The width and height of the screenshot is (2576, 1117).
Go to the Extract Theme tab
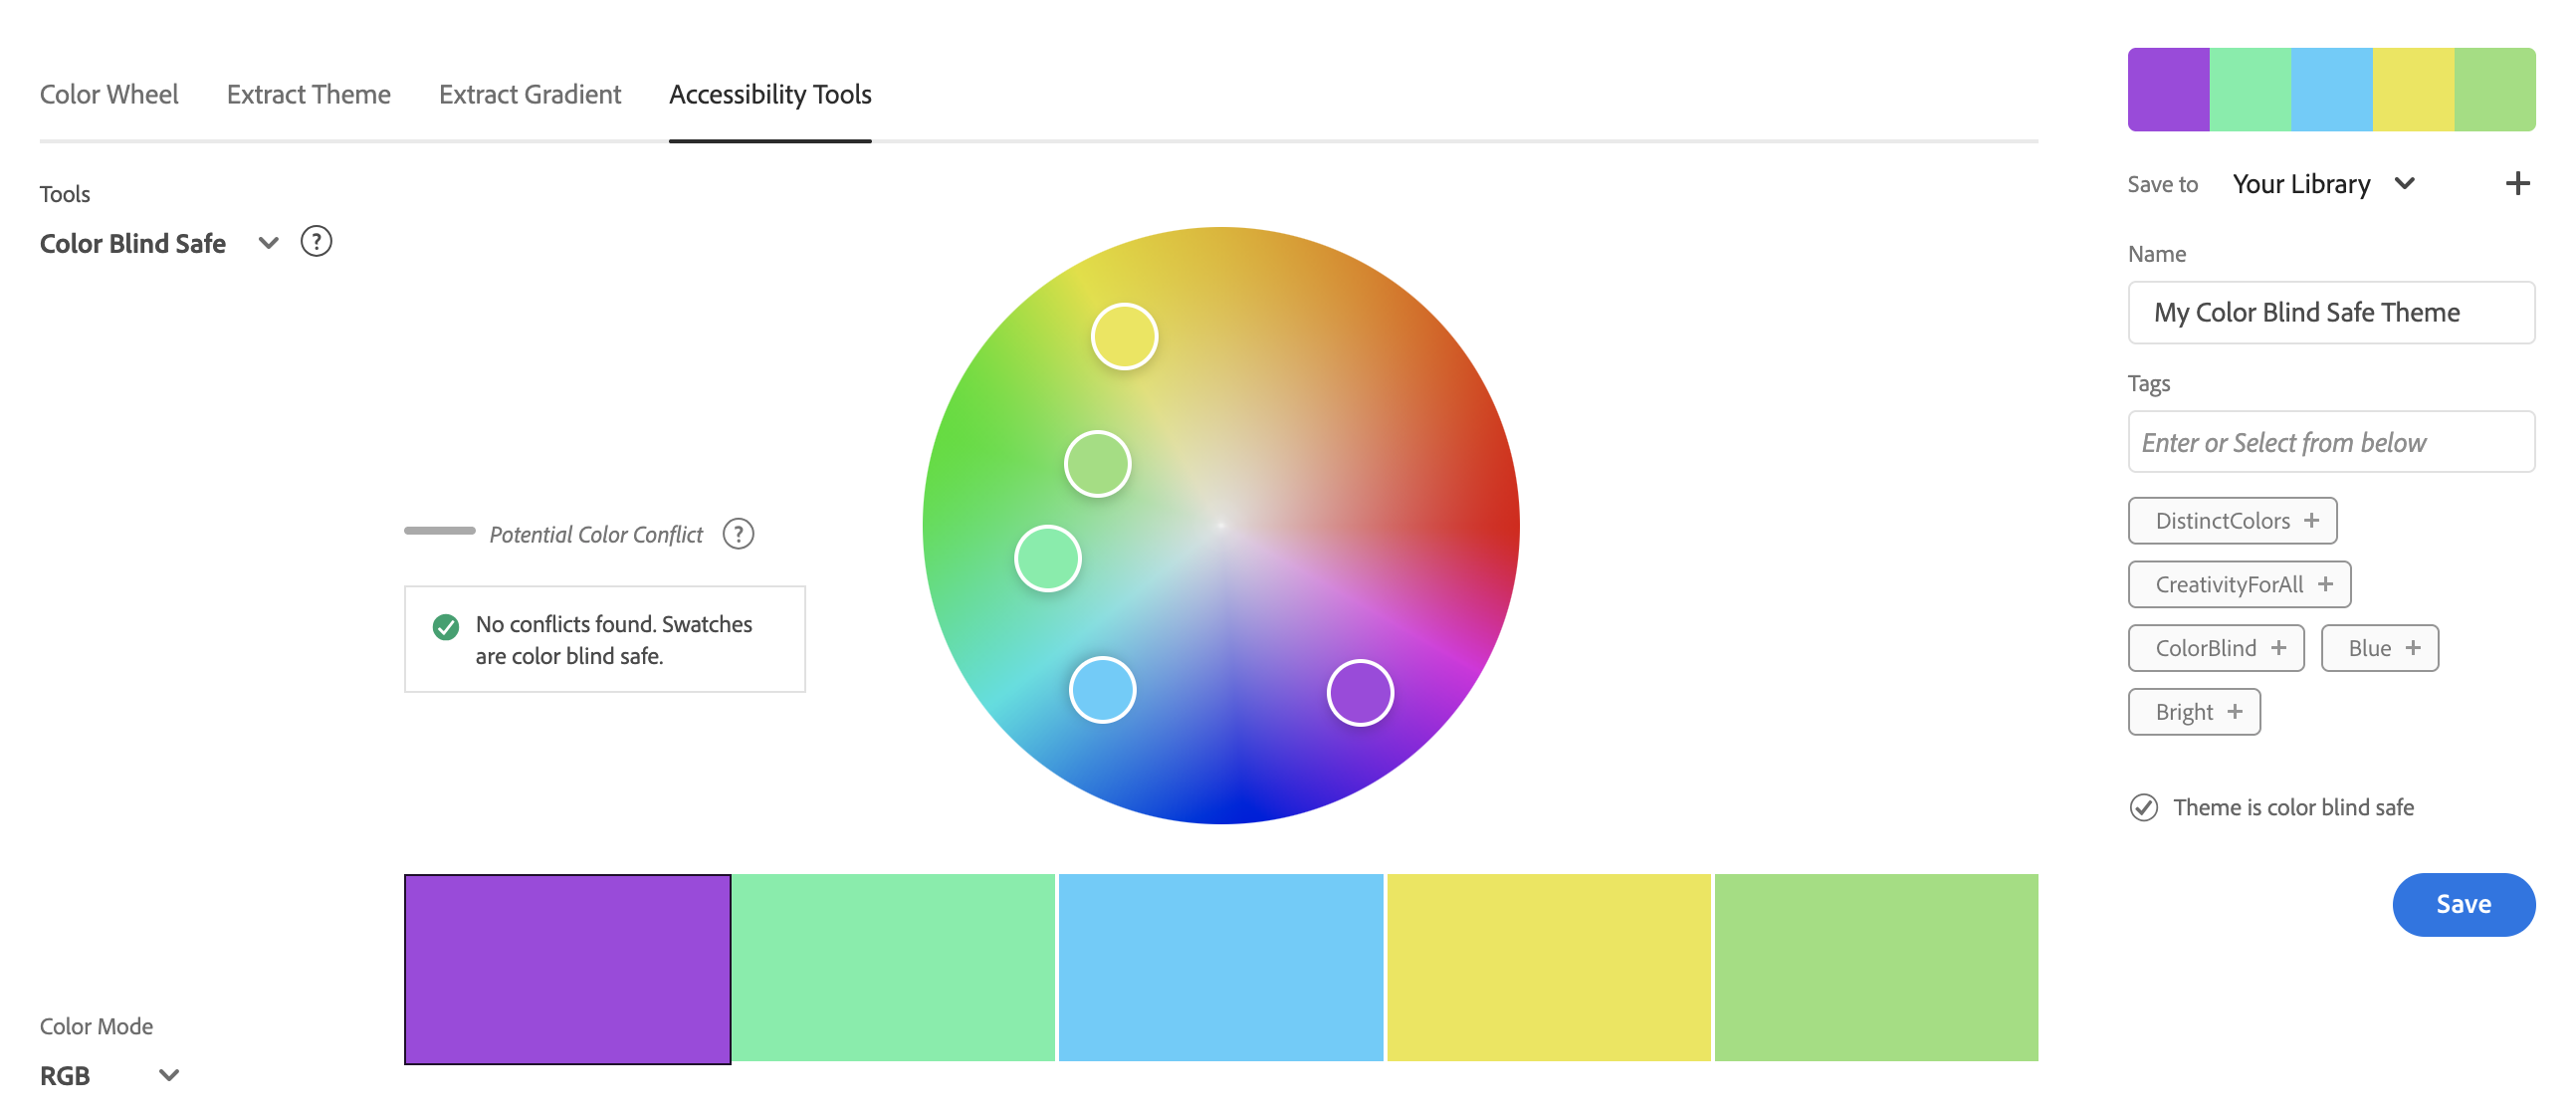[308, 94]
